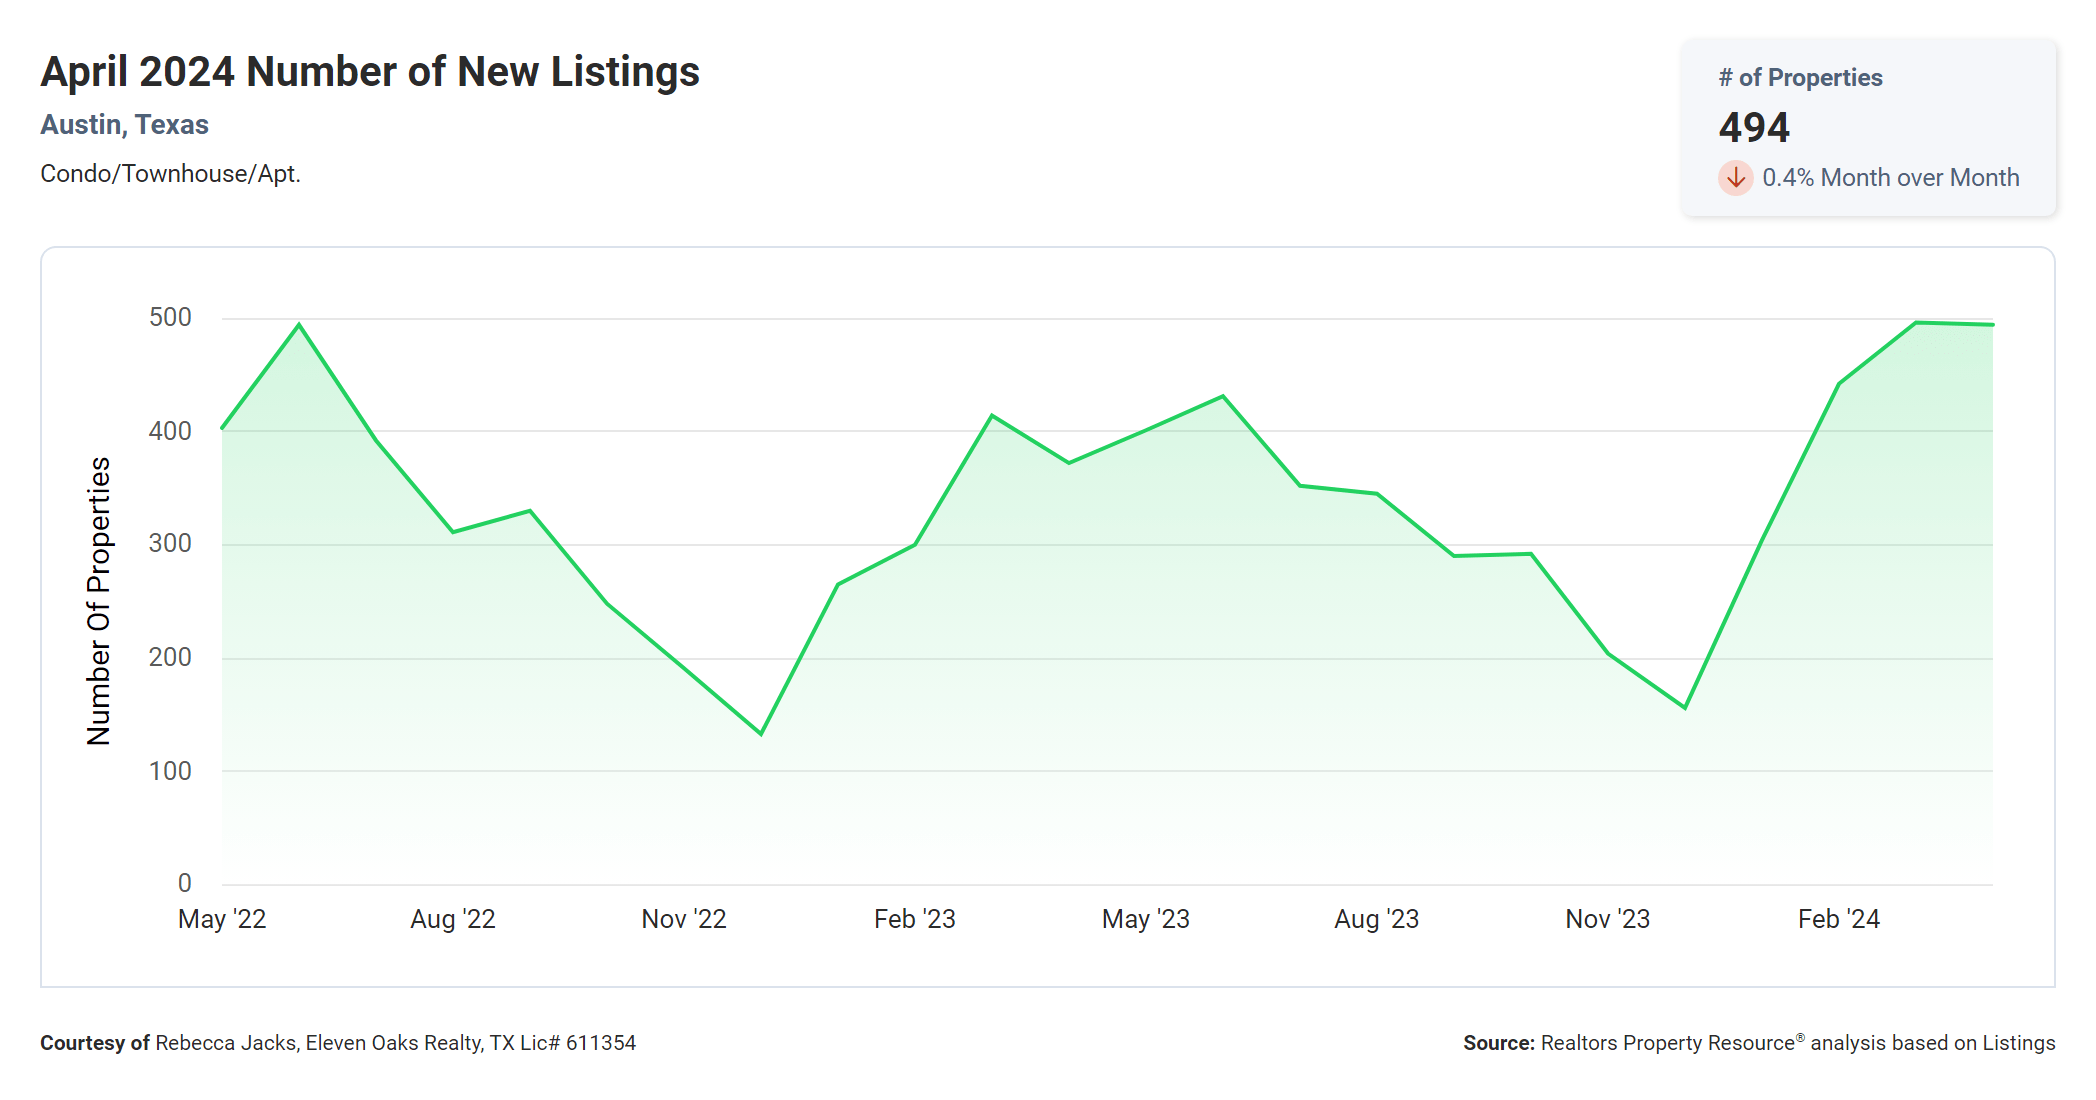Click the Aug '22 x-axis label
Screen dimensions: 2096x1100
pyautogui.click(x=453, y=919)
